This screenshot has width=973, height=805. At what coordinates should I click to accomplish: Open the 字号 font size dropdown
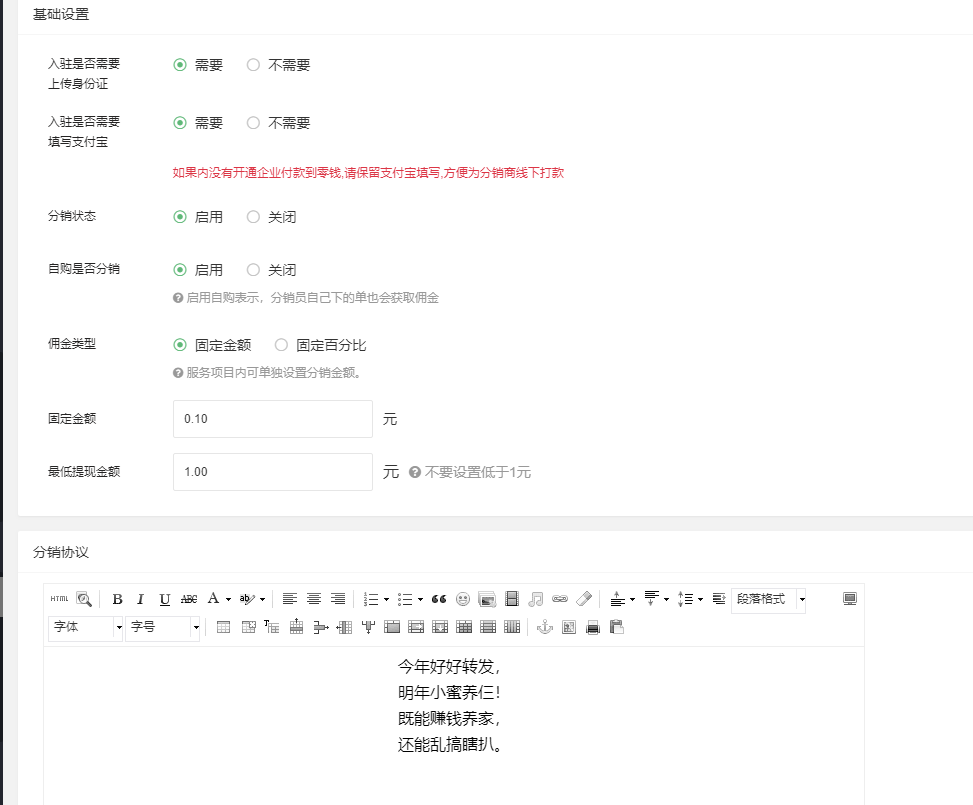pos(163,627)
